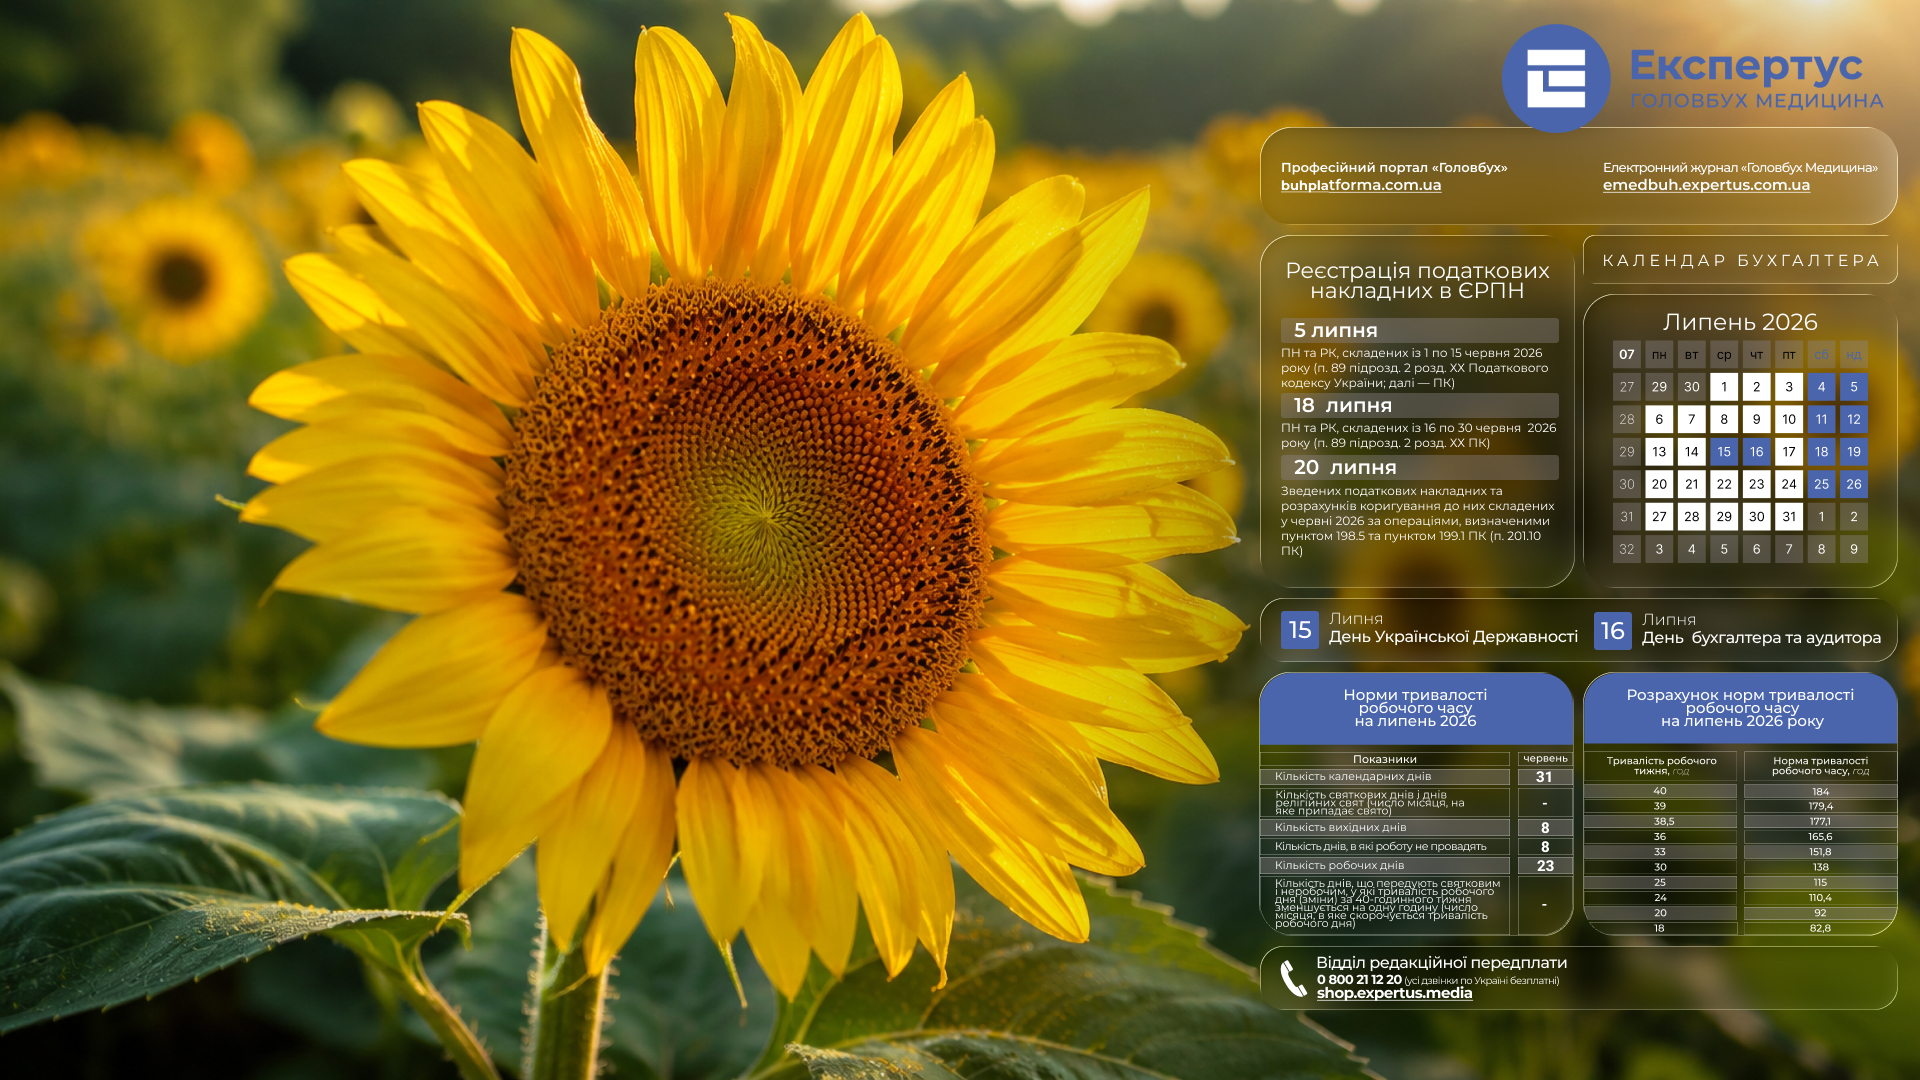The image size is (1920, 1080).
Task: Click the phone handset icon
Action: coord(1294,978)
